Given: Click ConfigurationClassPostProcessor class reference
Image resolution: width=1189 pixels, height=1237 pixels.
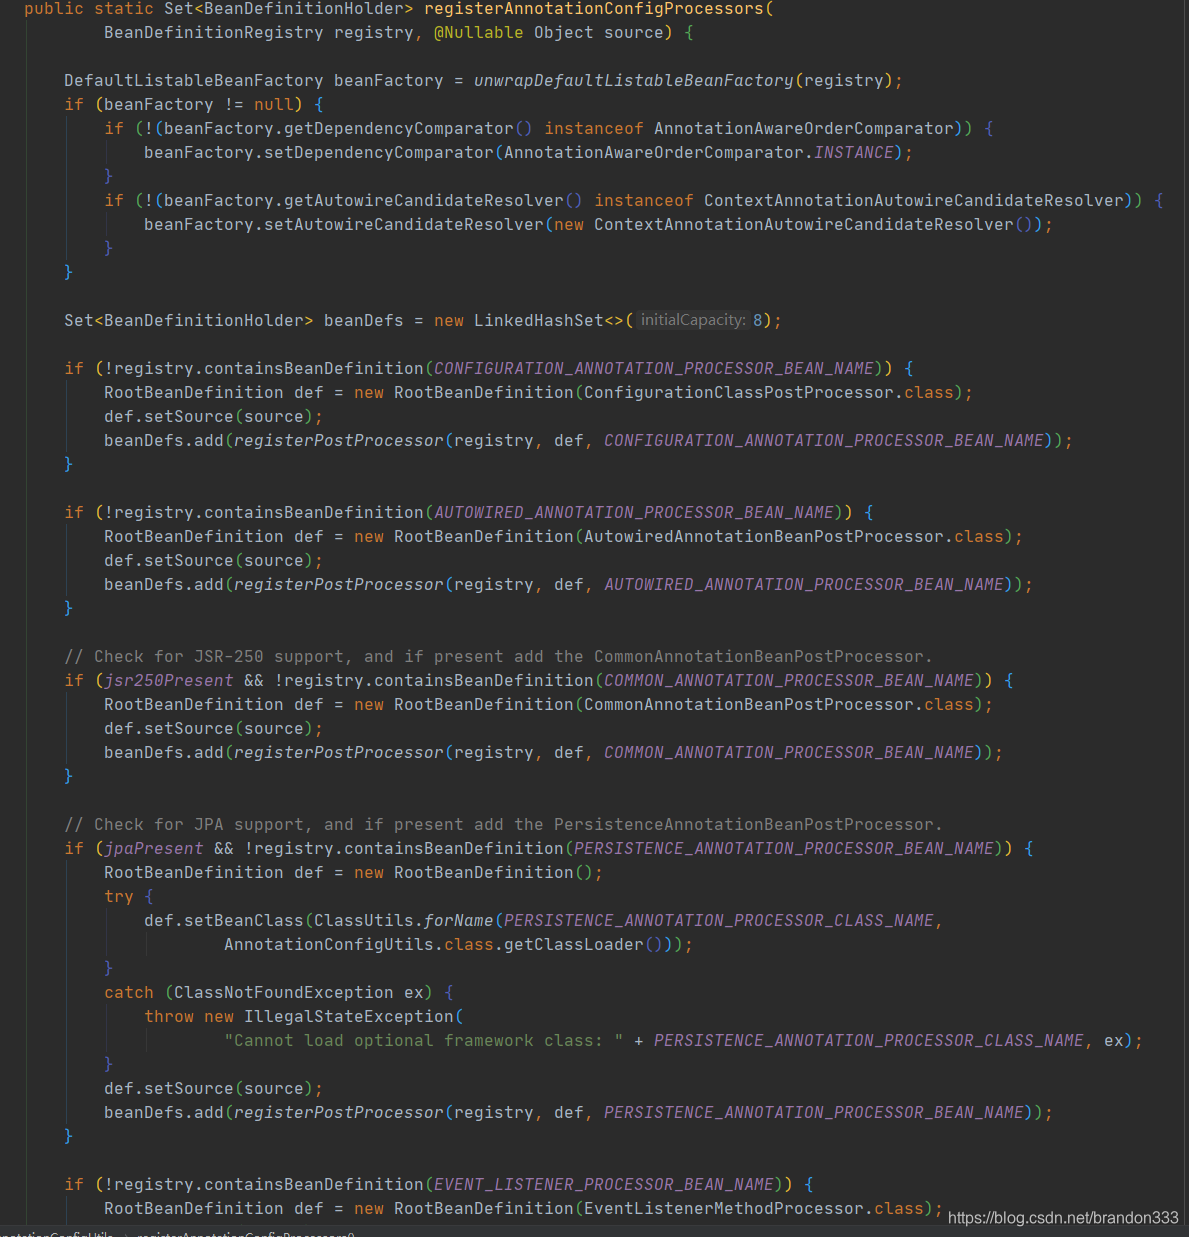Looking at the screenshot, I should pyautogui.click(x=739, y=393).
